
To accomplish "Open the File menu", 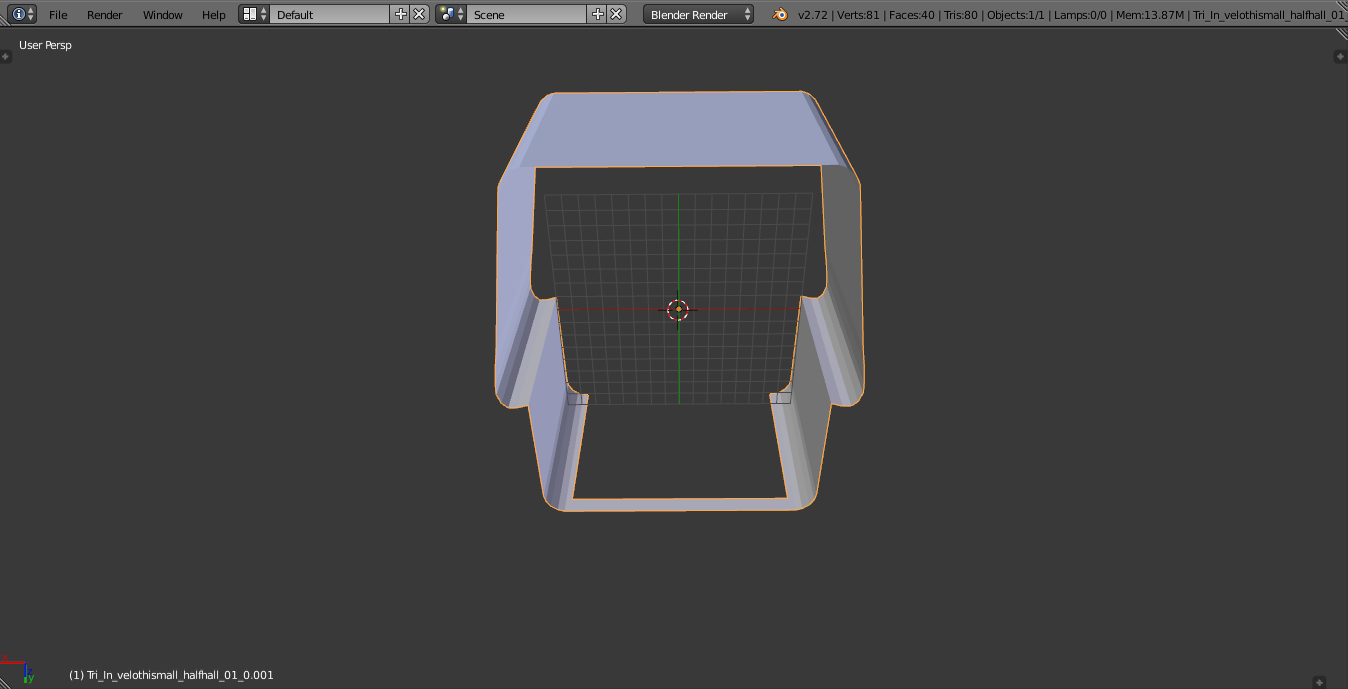I will 58,15.
